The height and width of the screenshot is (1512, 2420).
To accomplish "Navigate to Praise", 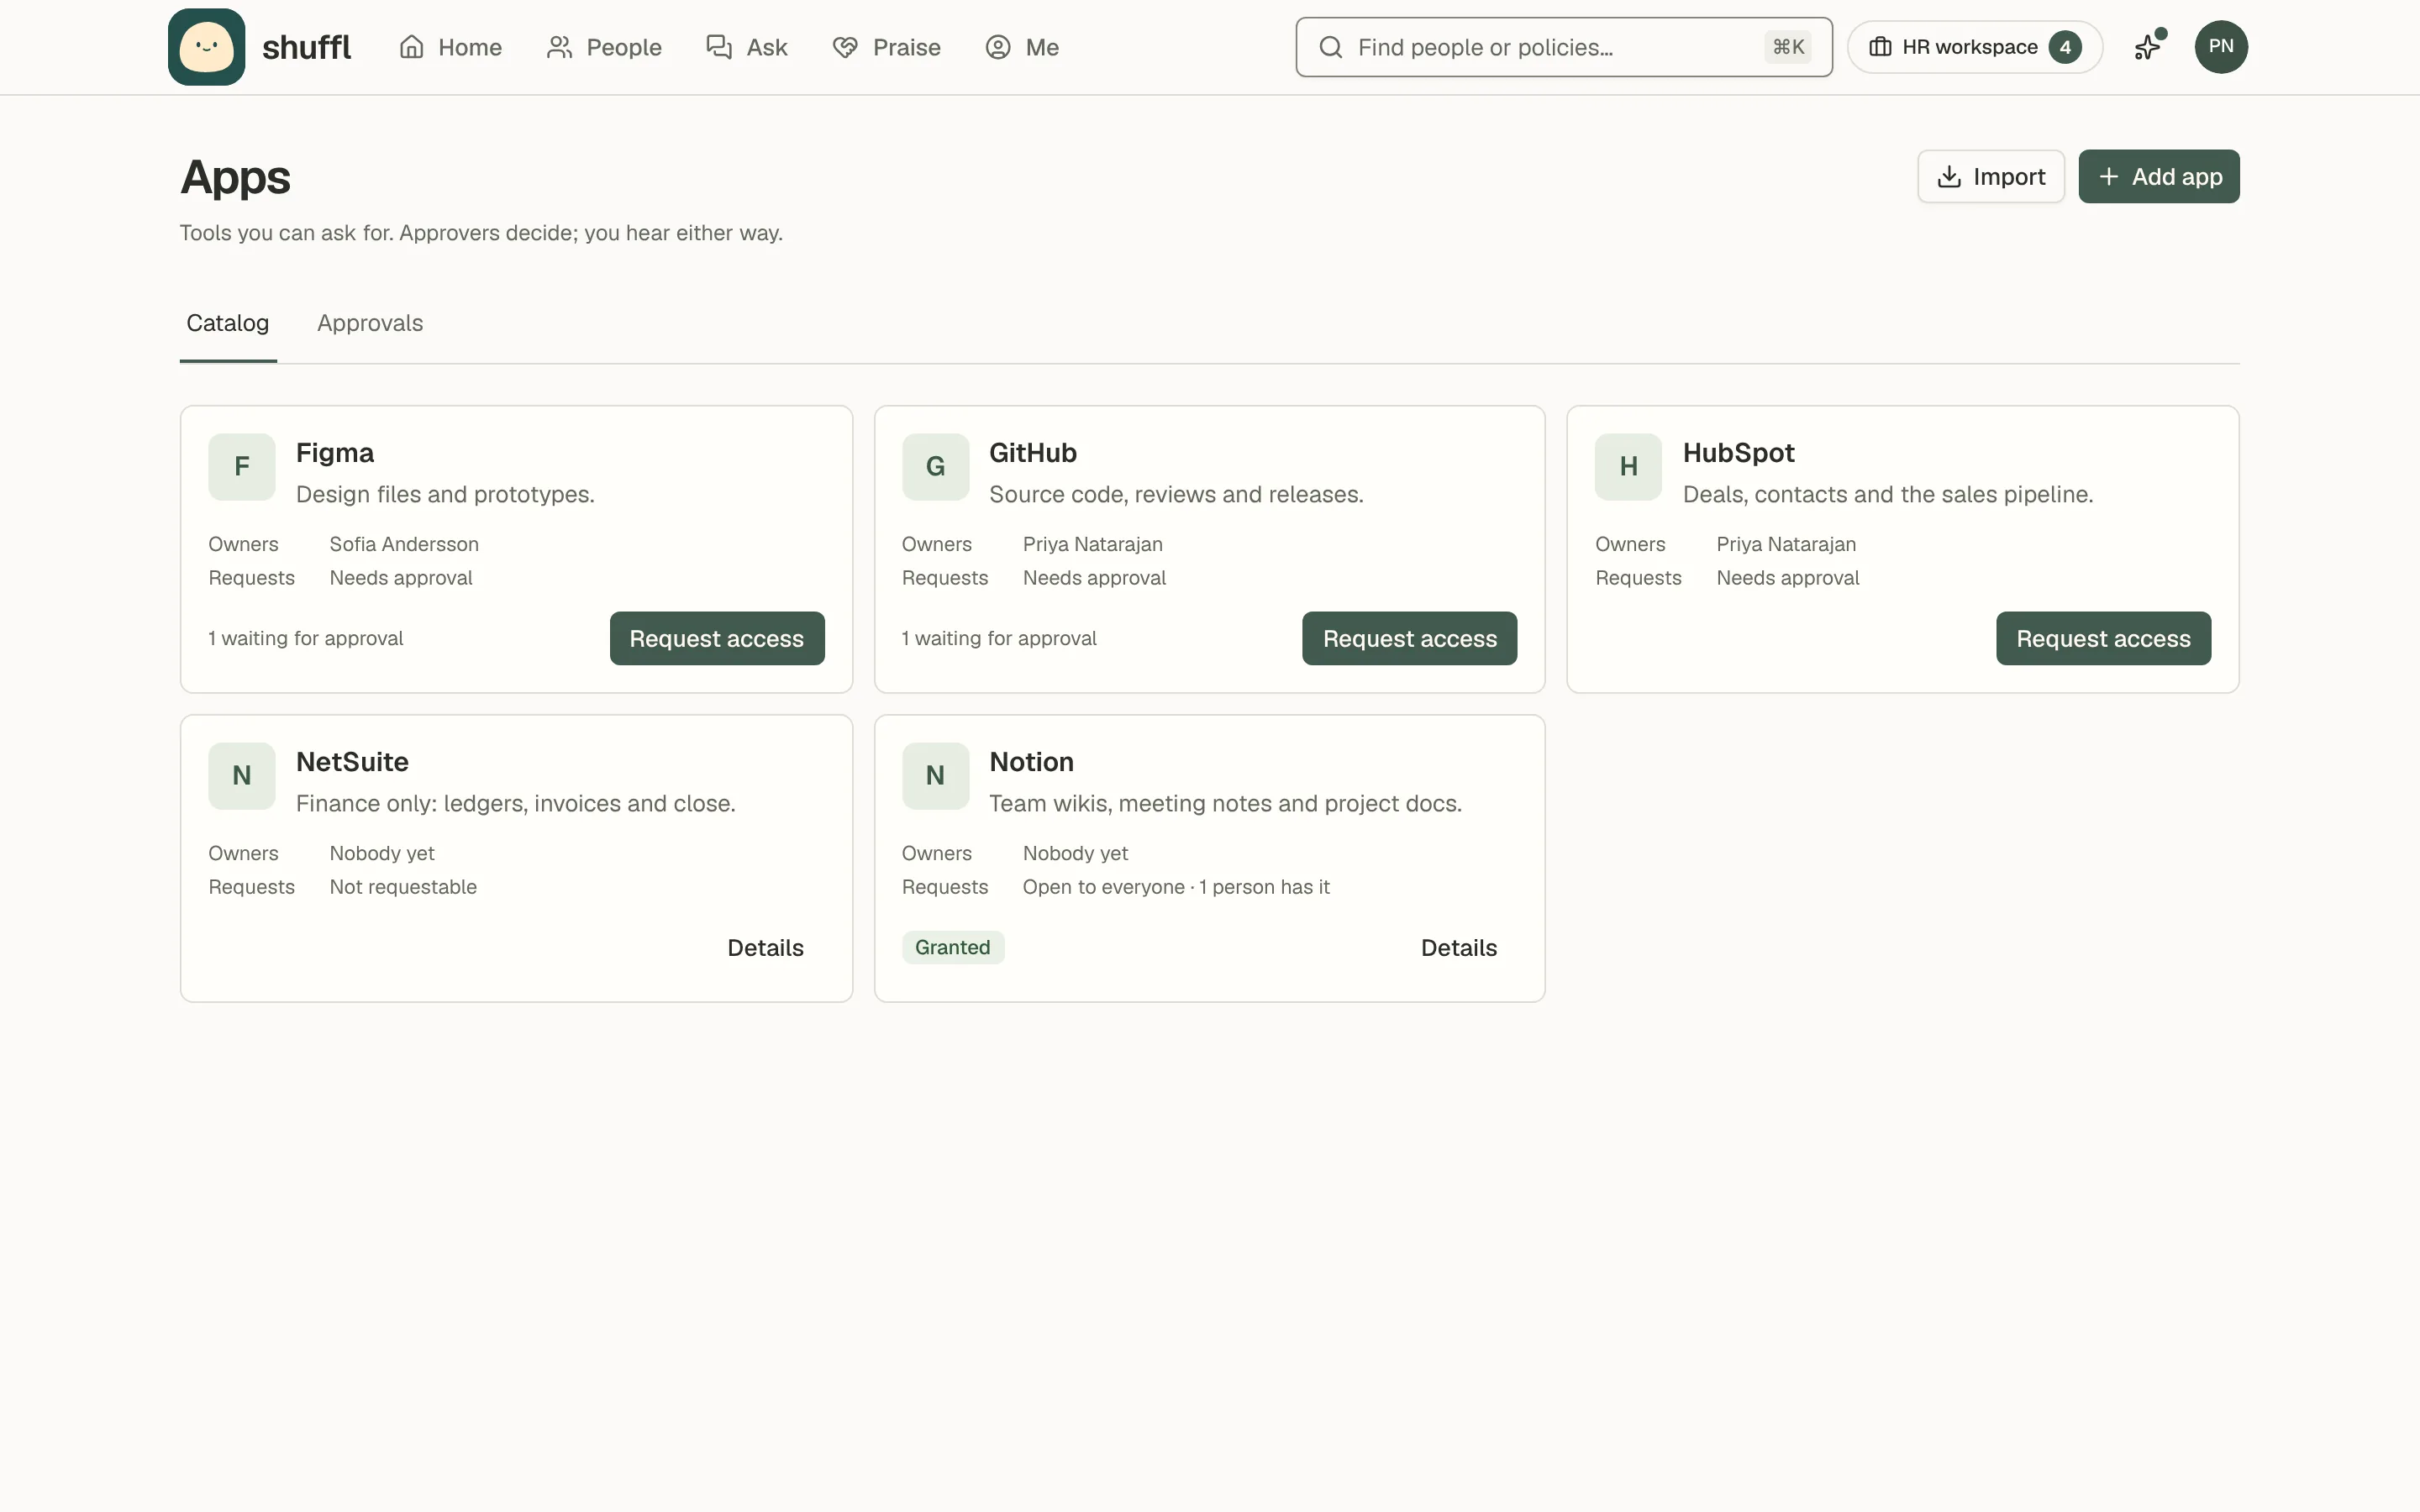I will click(x=886, y=47).
